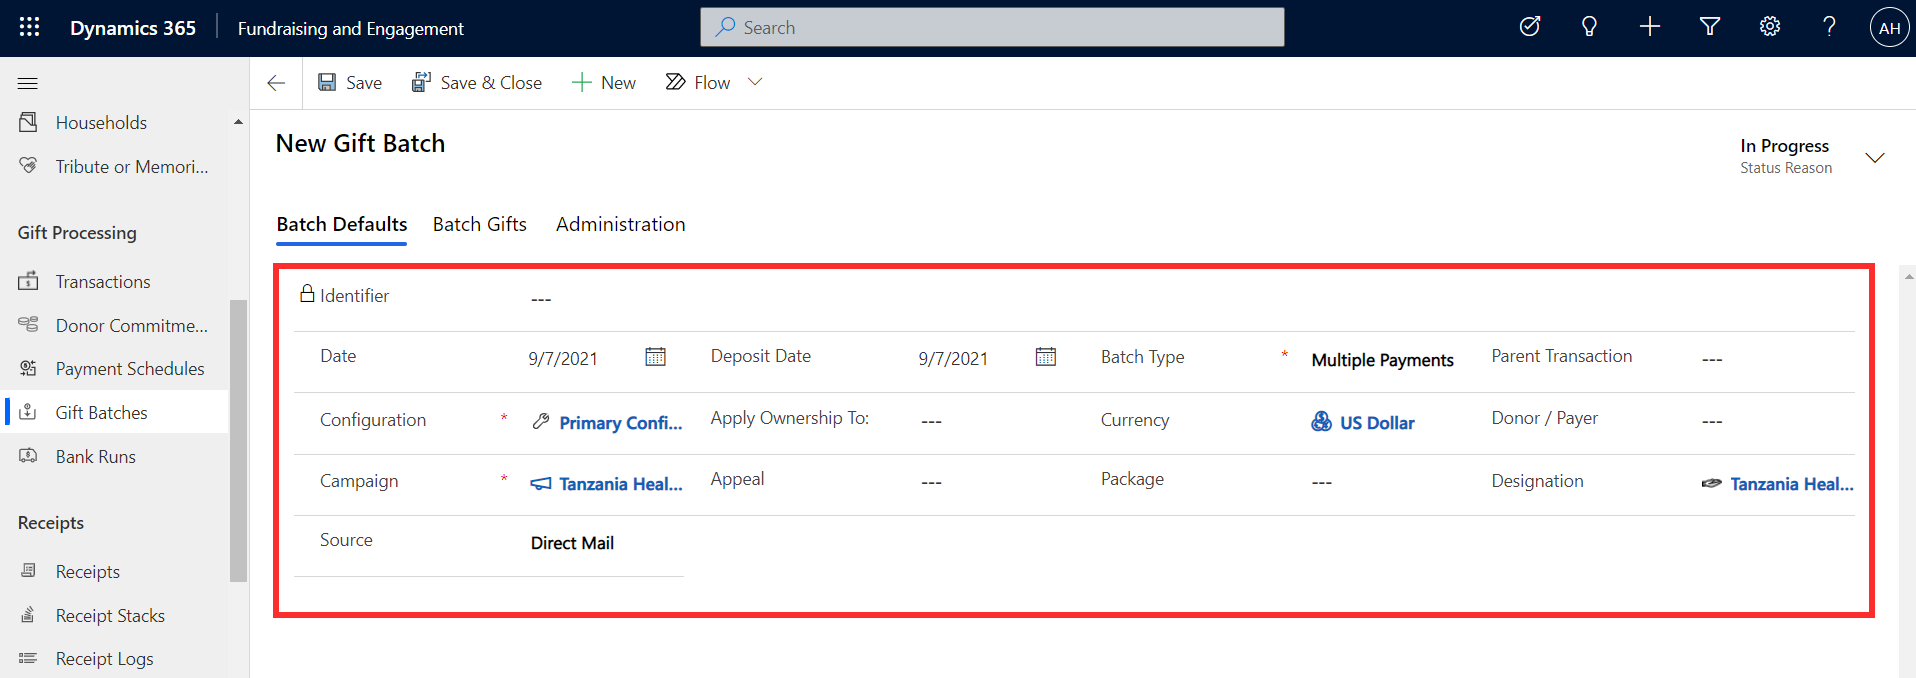Switch to the Batch Defaults tab

point(342,224)
